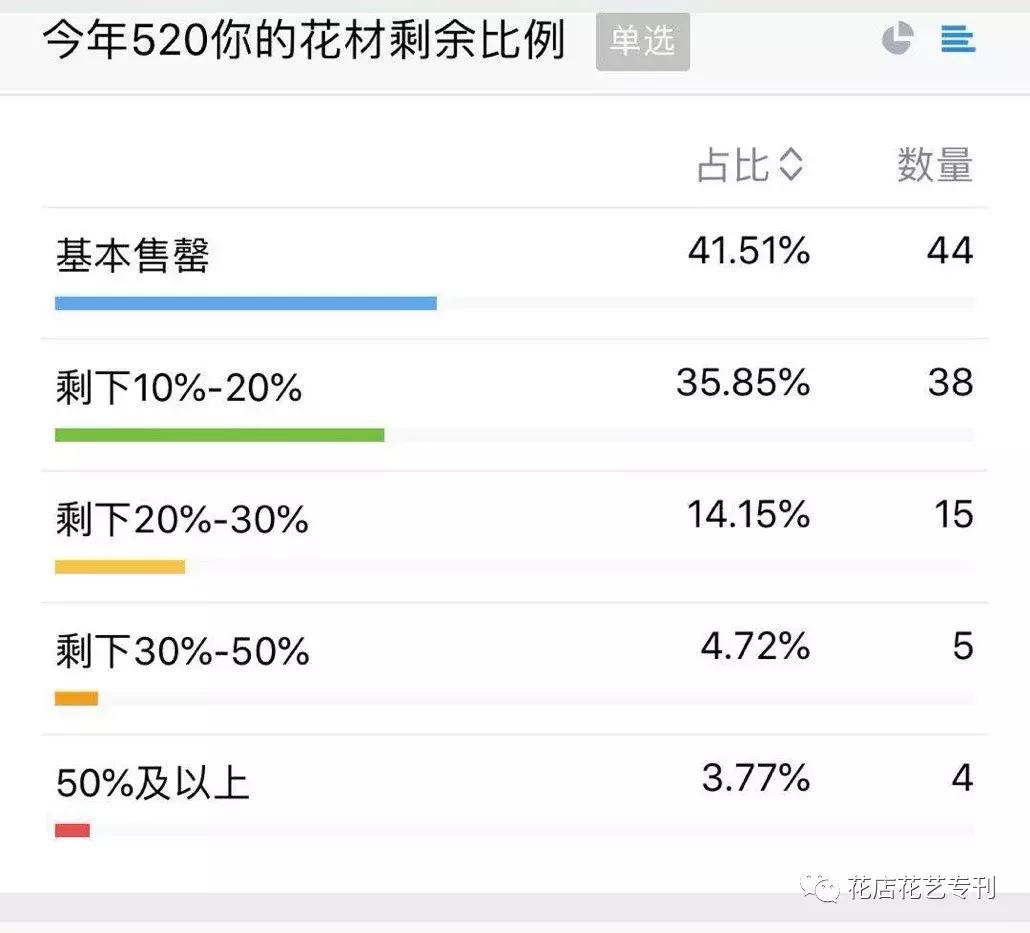The image size is (1030, 933).
Task: Click the blue 基本售罄 progress bar
Action: pyautogui.click(x=245, y=303)
